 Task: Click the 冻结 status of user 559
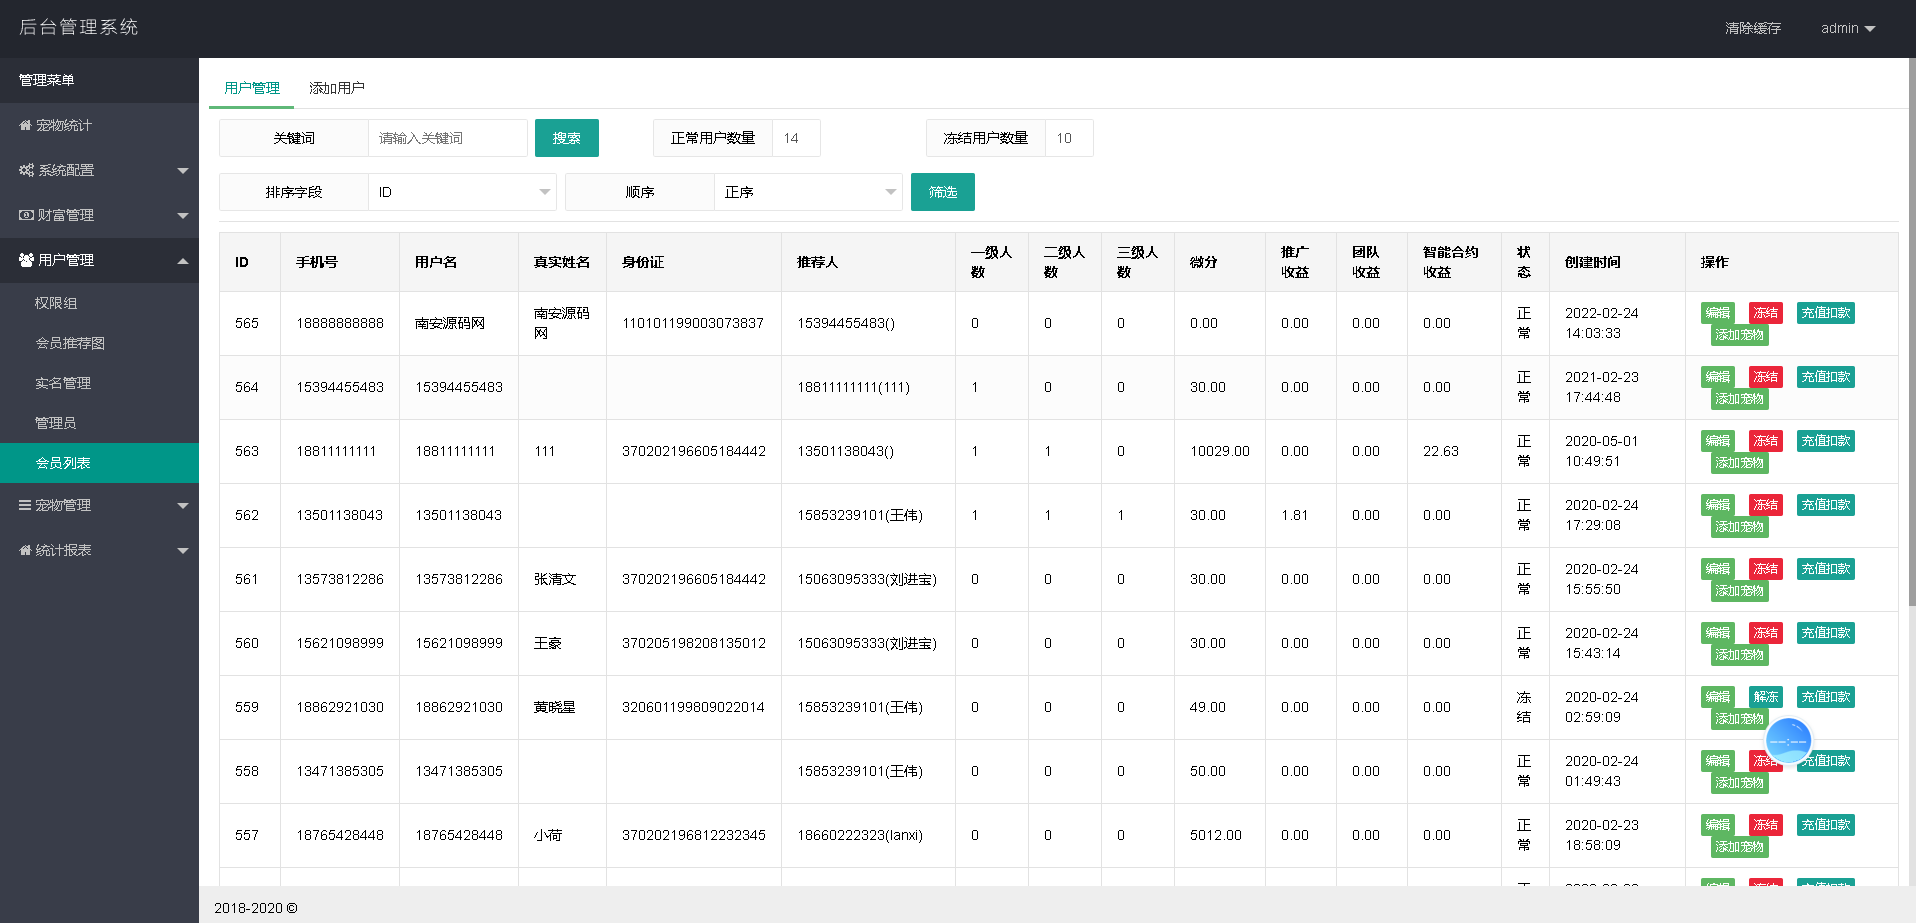click(x=1524, y=707)
